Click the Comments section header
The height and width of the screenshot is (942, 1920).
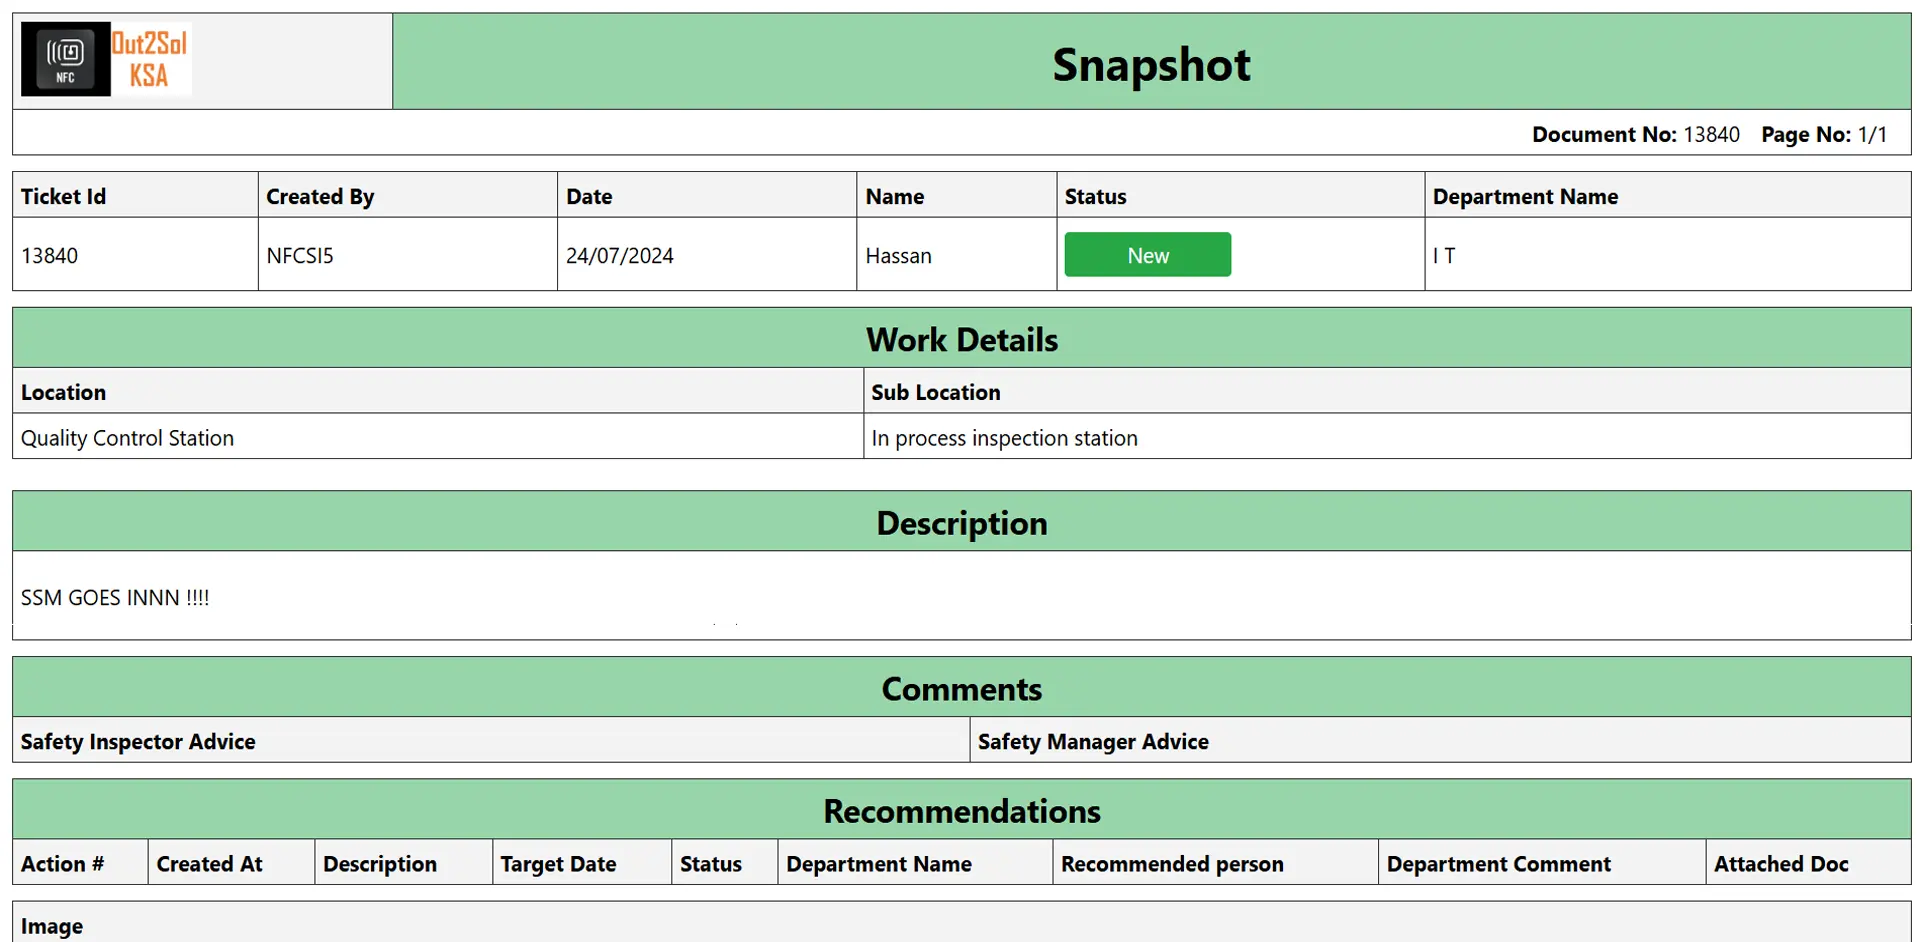pos(961,689)
